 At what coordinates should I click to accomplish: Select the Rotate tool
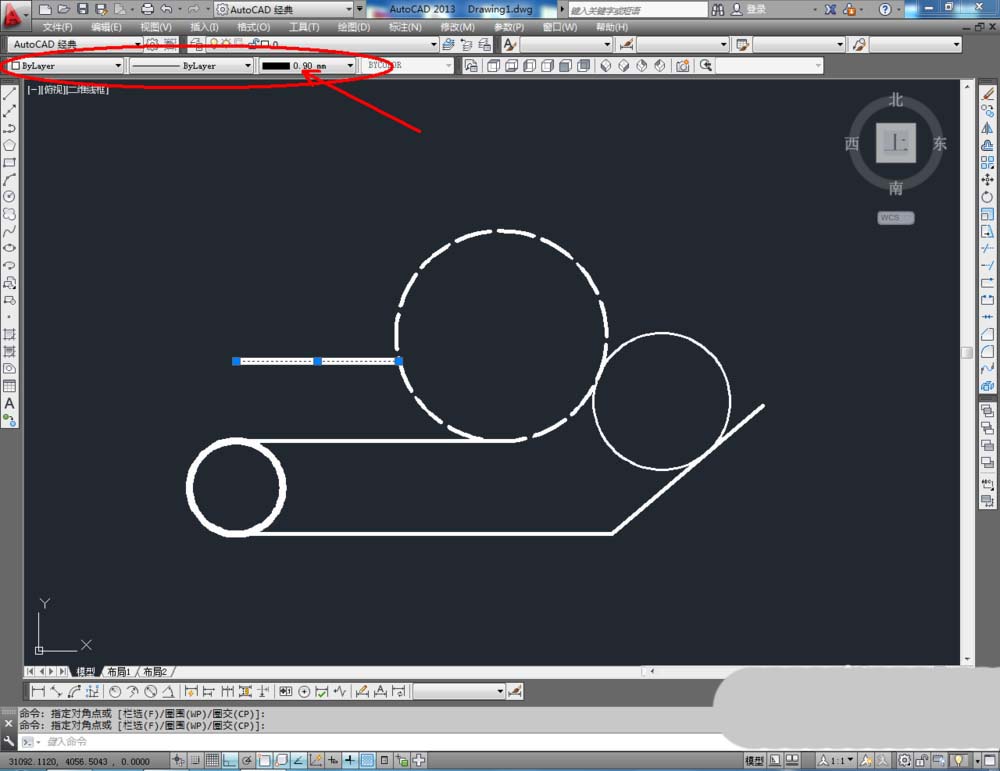987,197
